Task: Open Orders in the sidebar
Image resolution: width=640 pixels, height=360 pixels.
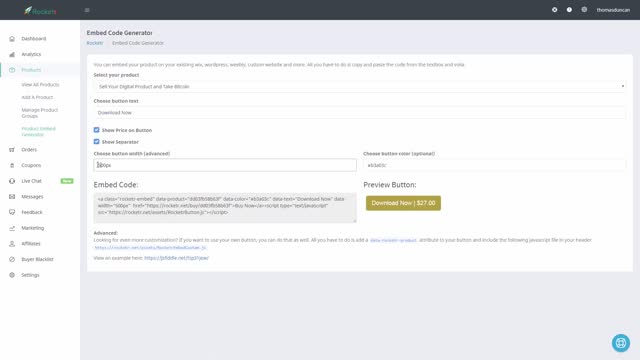Action: 29,150
